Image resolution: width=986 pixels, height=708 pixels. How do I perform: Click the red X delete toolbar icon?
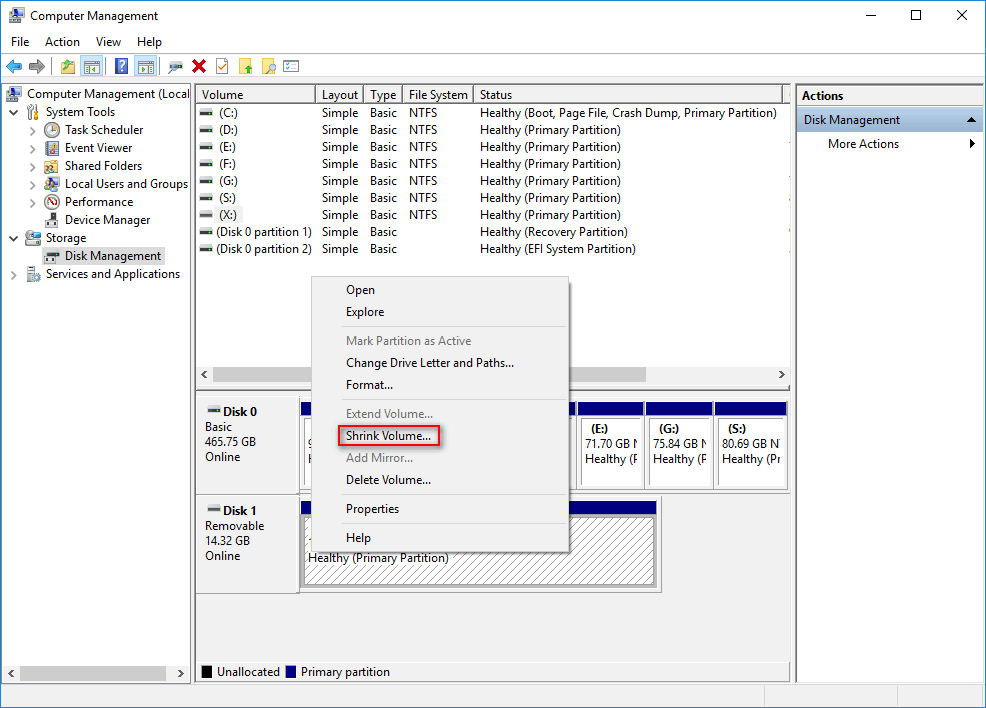[199, 66]
